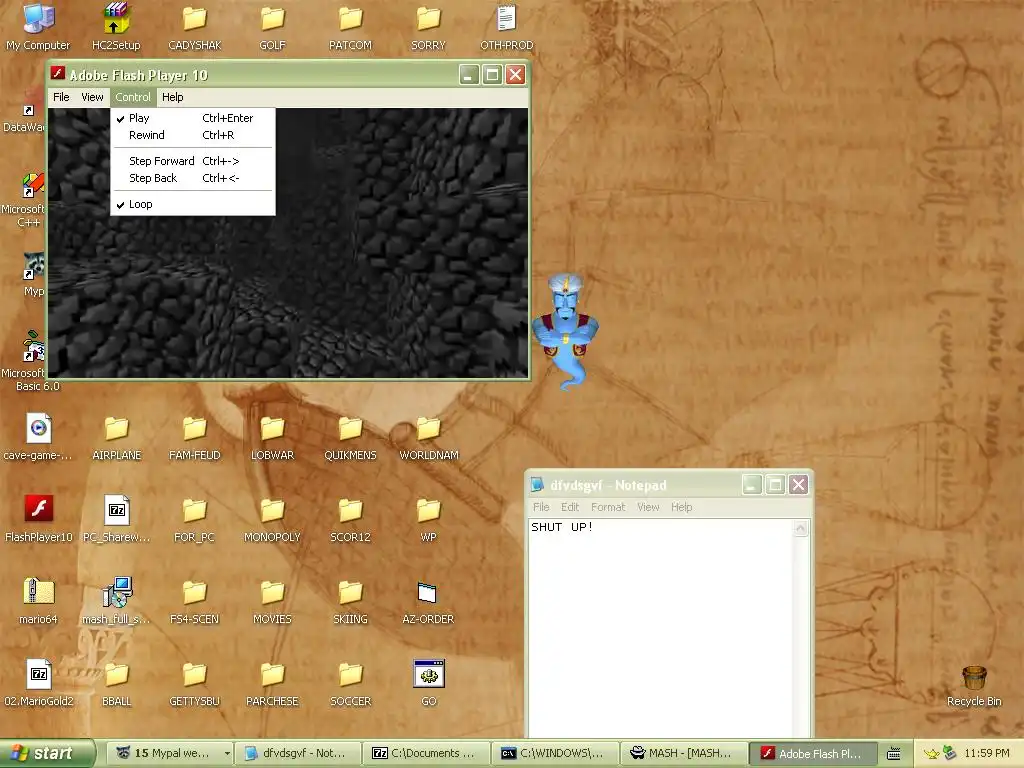Image resolution: width=1024 pixels, height=768 pixels.
Task: Click the taskbar clock 11:59 PM
Action: pyautogui.click(x=987, y=754)
